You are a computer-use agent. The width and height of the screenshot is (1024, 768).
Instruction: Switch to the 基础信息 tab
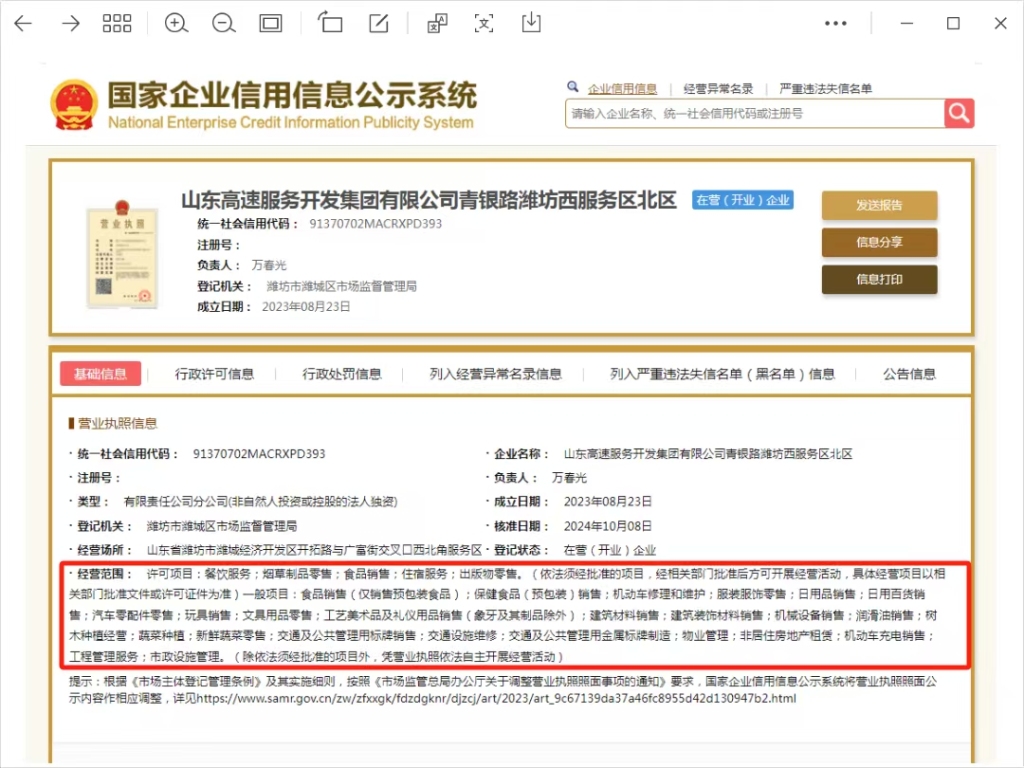click(x=100, y=374)
